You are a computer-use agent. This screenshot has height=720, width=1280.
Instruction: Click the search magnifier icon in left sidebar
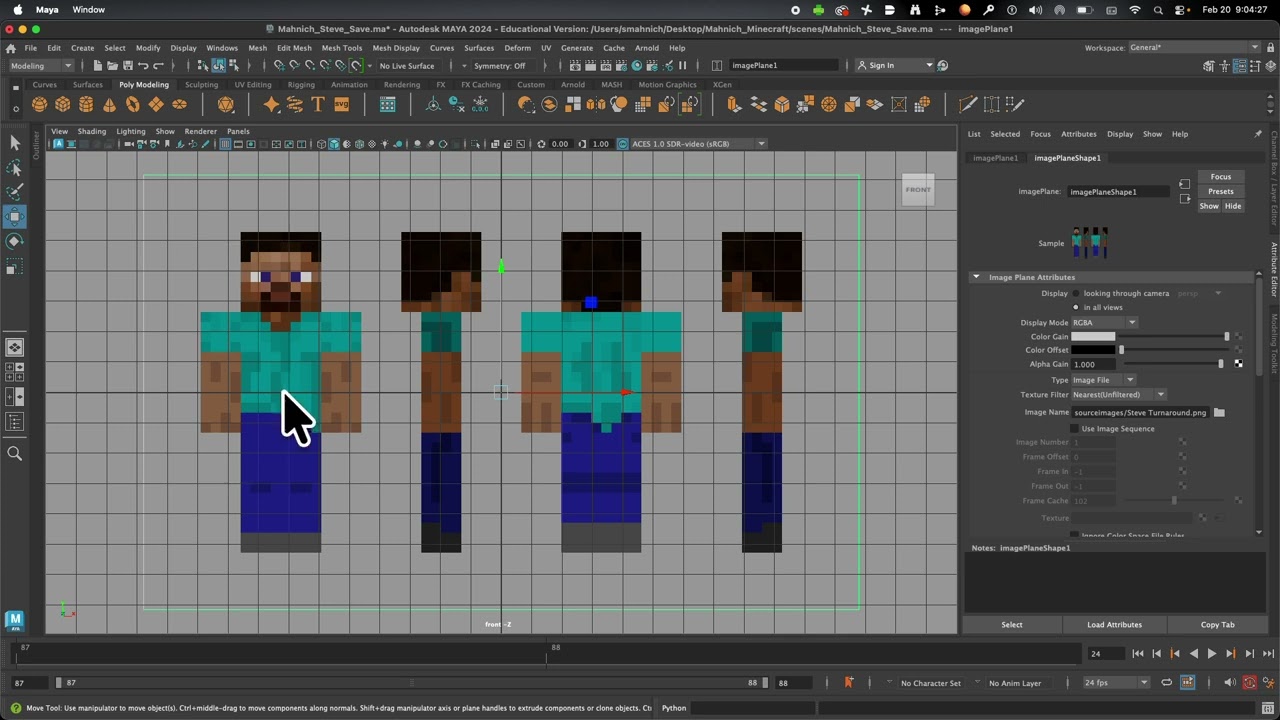15,454
